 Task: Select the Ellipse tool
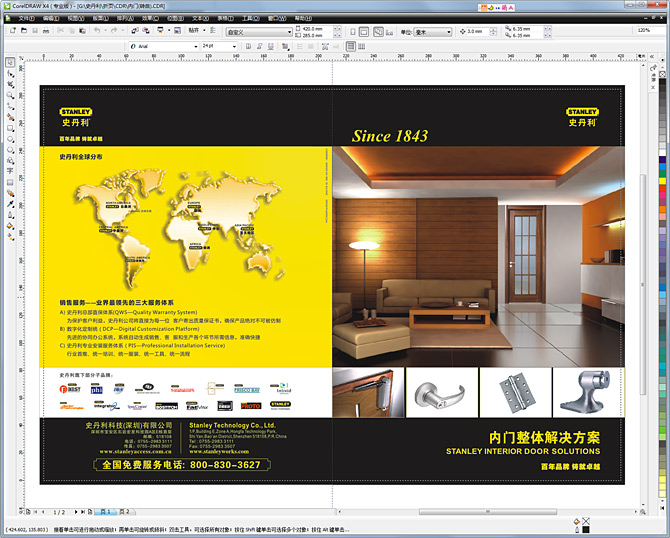point(10,140)
